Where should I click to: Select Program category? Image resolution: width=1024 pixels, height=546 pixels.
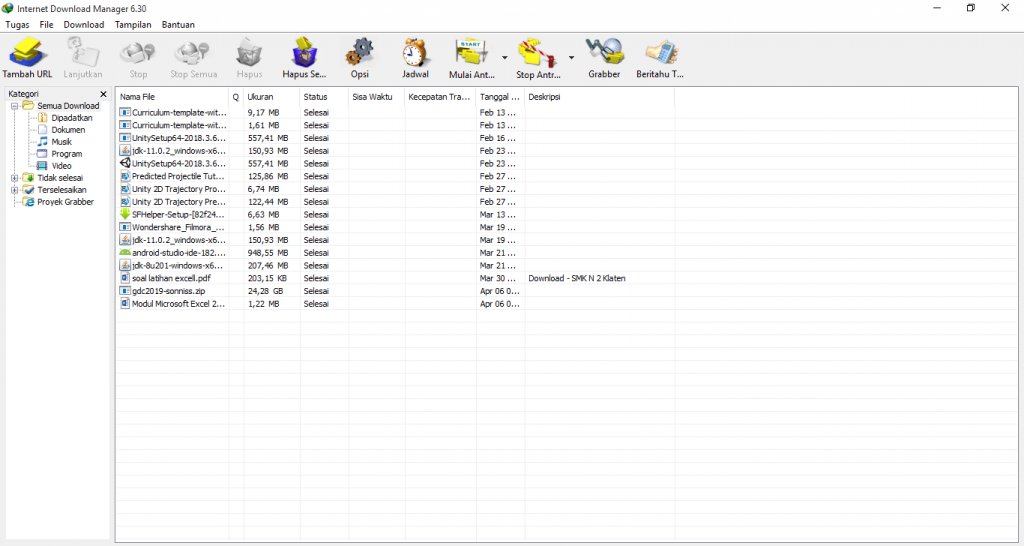67,154
